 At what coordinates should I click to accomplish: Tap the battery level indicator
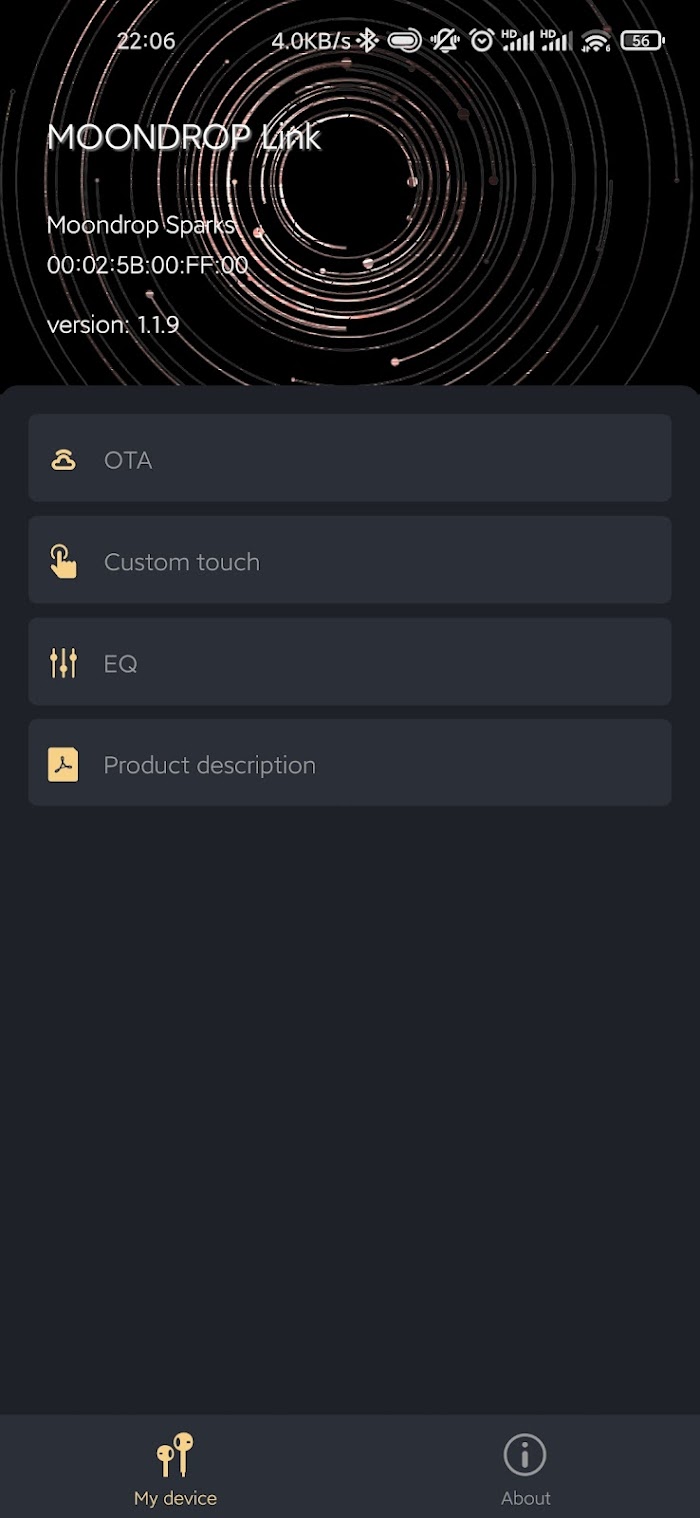click(x=641, y=41)
